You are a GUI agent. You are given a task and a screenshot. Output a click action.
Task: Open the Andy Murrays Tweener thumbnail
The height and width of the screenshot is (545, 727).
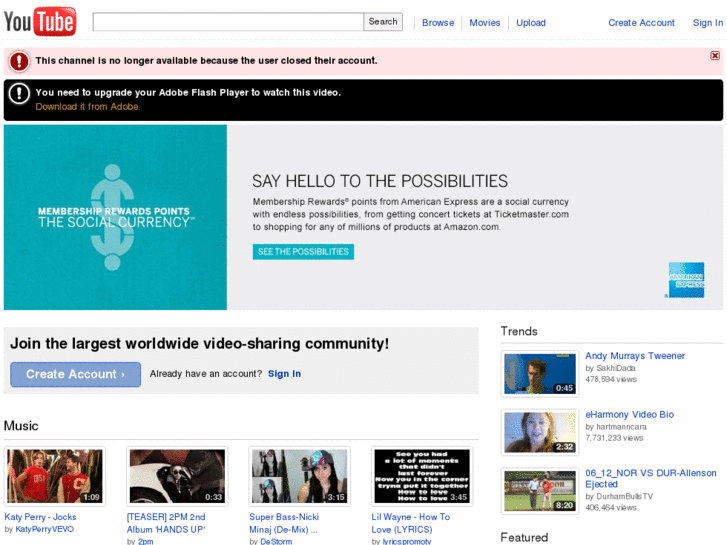(540, 374)
